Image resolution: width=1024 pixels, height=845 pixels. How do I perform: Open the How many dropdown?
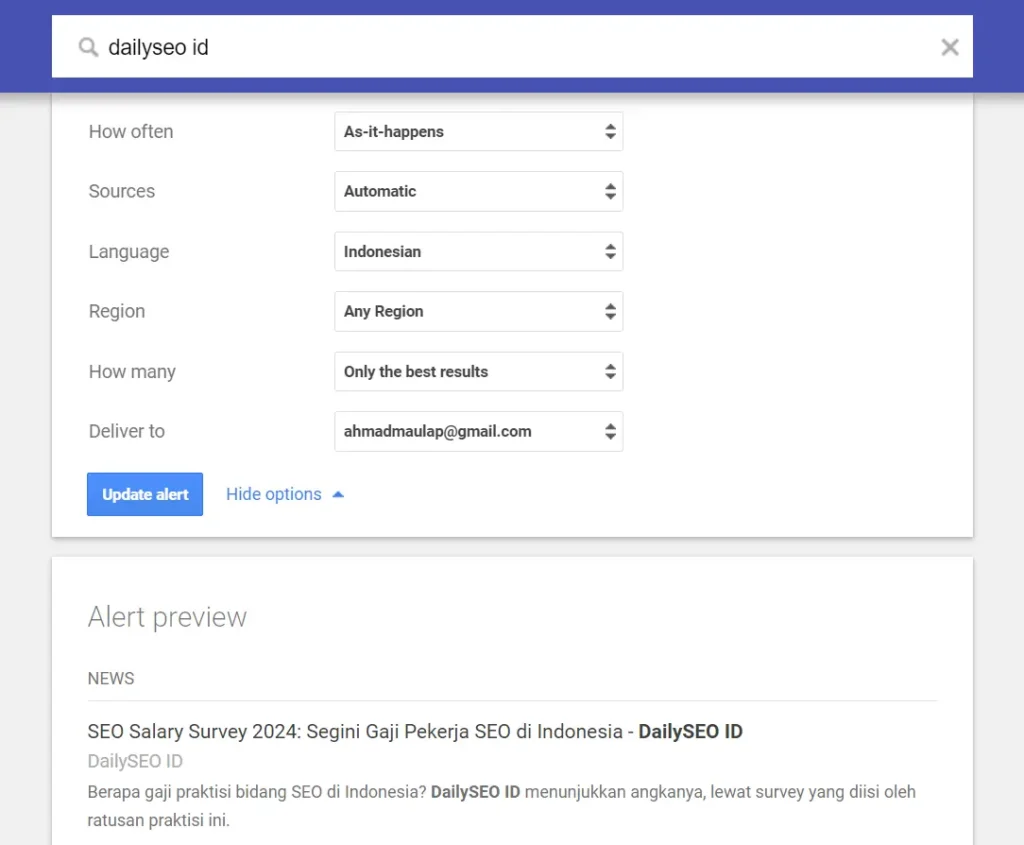point(479,372)
